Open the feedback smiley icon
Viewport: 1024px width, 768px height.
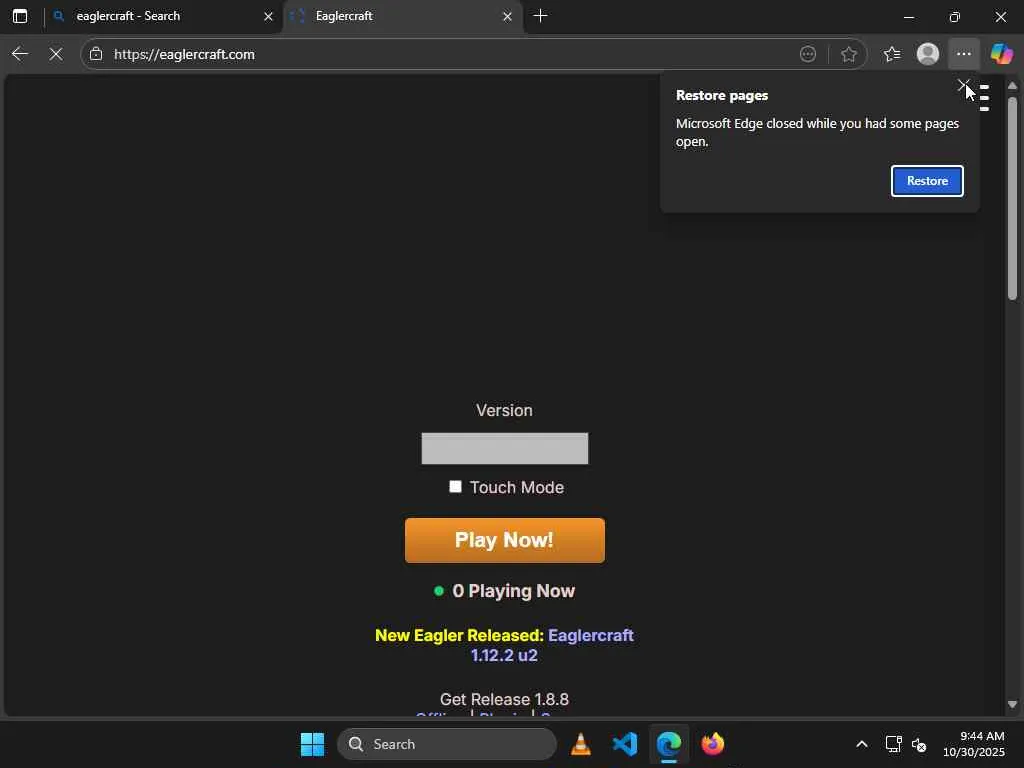tap(808, 54)
